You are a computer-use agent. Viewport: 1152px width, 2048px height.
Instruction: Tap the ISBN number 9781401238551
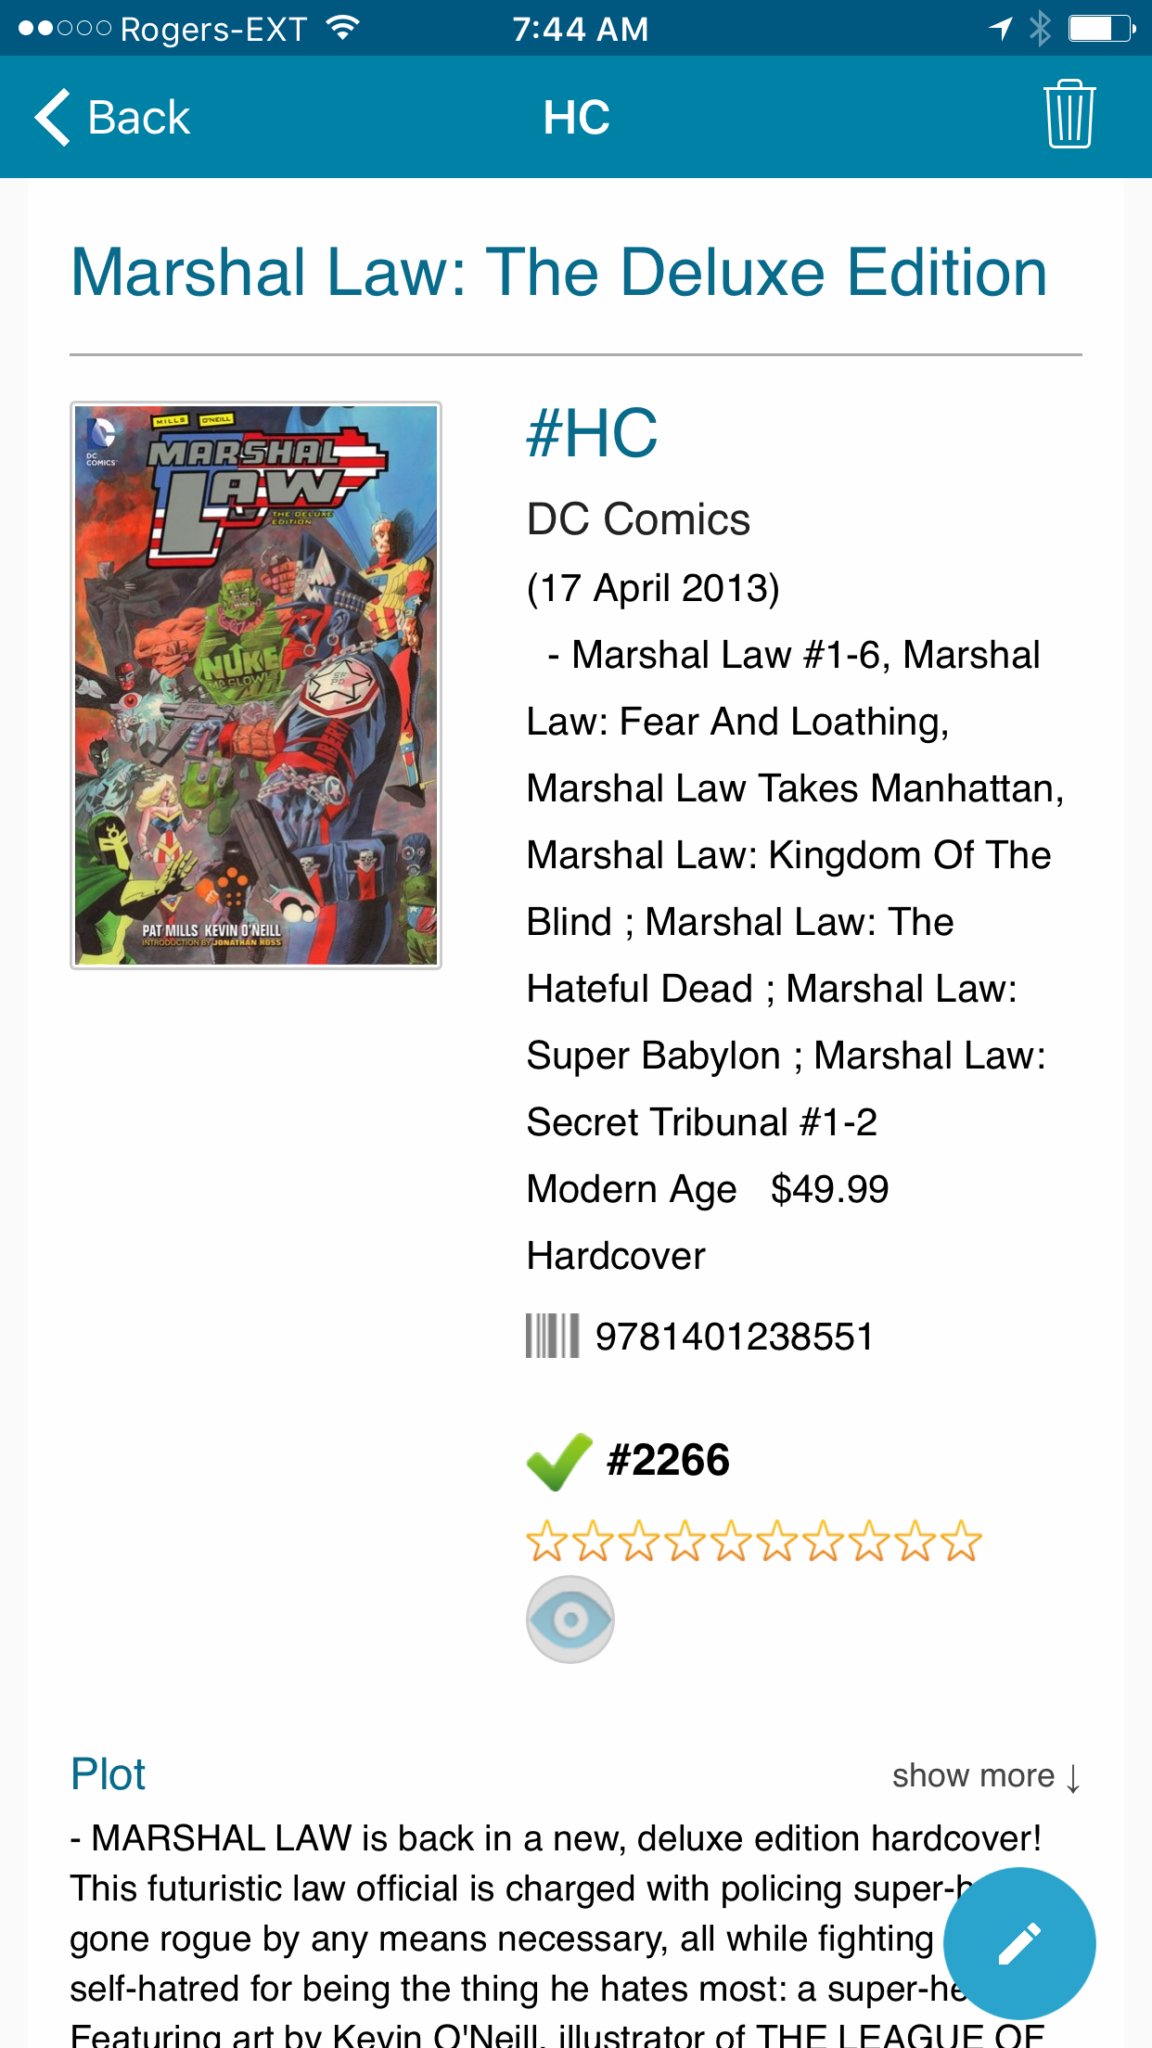tap(734, 1336)
